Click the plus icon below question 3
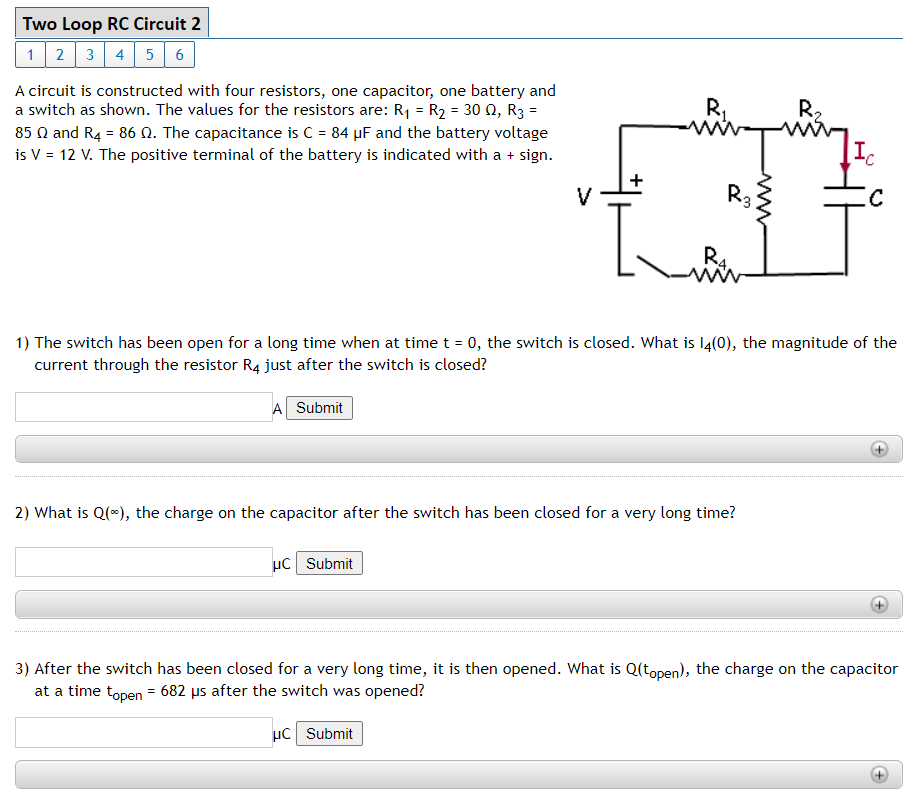918x802 pixels. 880,775
